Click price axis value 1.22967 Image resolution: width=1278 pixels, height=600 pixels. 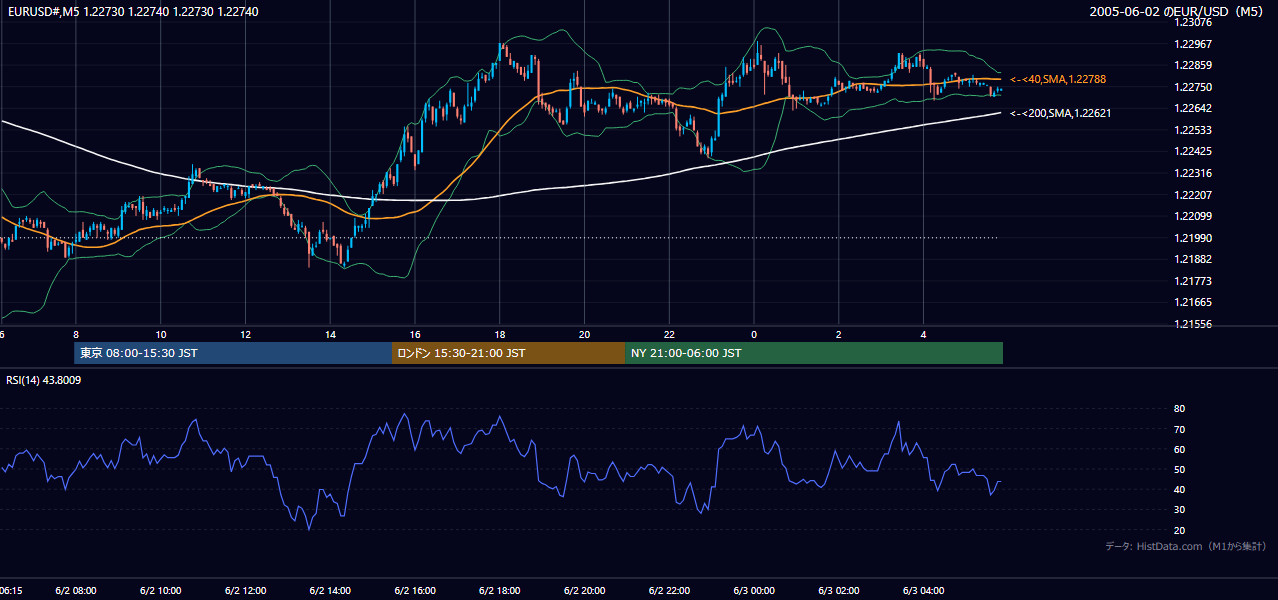(1191, 44)
